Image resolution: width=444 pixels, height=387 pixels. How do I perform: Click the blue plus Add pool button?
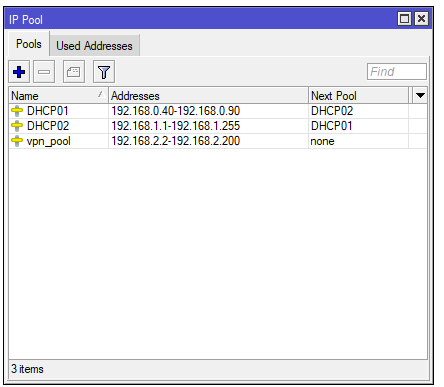pyautogui.click(x=19, y=72)
